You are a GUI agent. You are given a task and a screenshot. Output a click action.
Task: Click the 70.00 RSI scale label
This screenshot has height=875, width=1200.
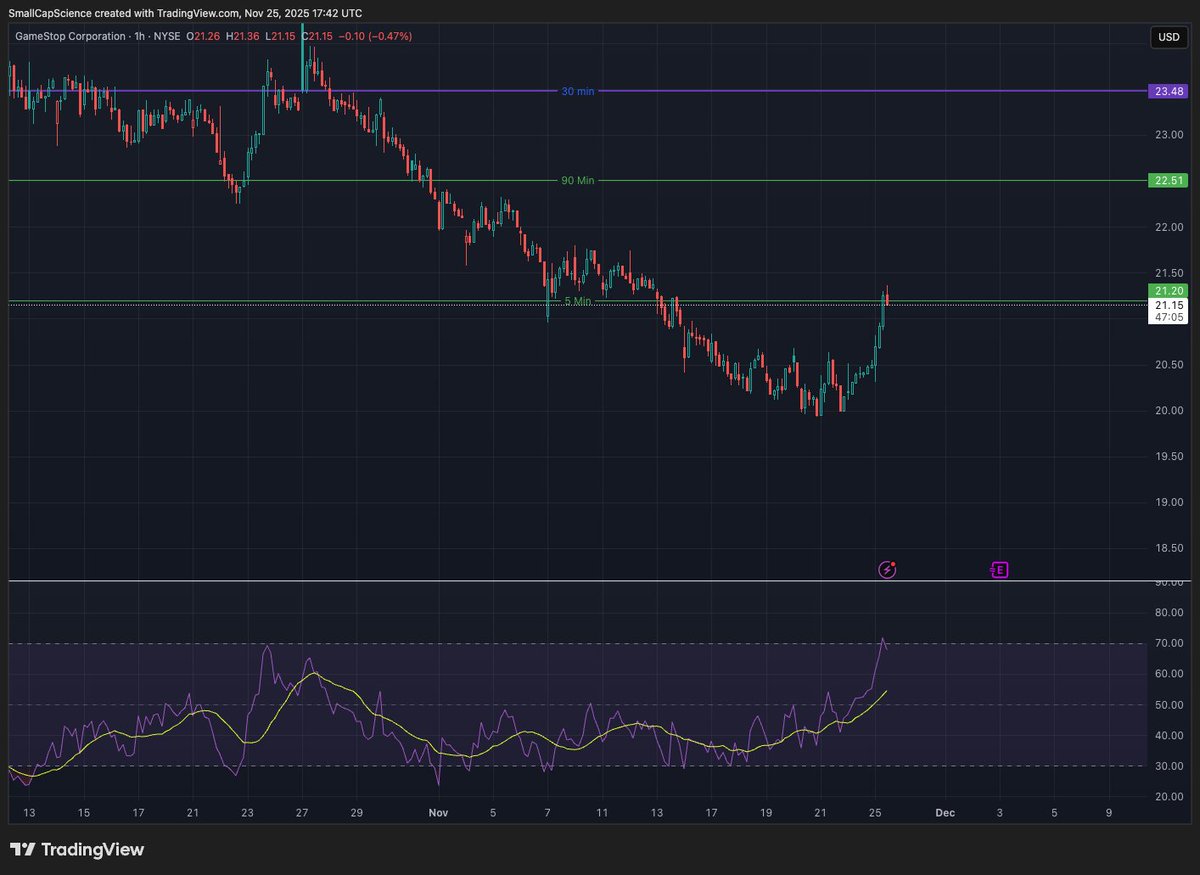(1169, 643)
